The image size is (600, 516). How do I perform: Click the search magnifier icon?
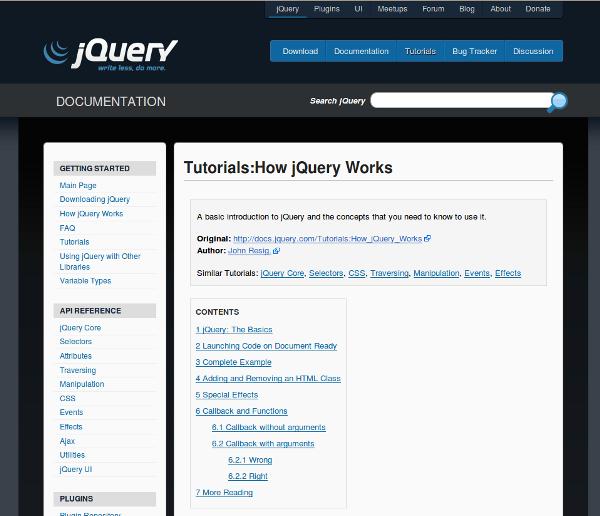(559, 102)
